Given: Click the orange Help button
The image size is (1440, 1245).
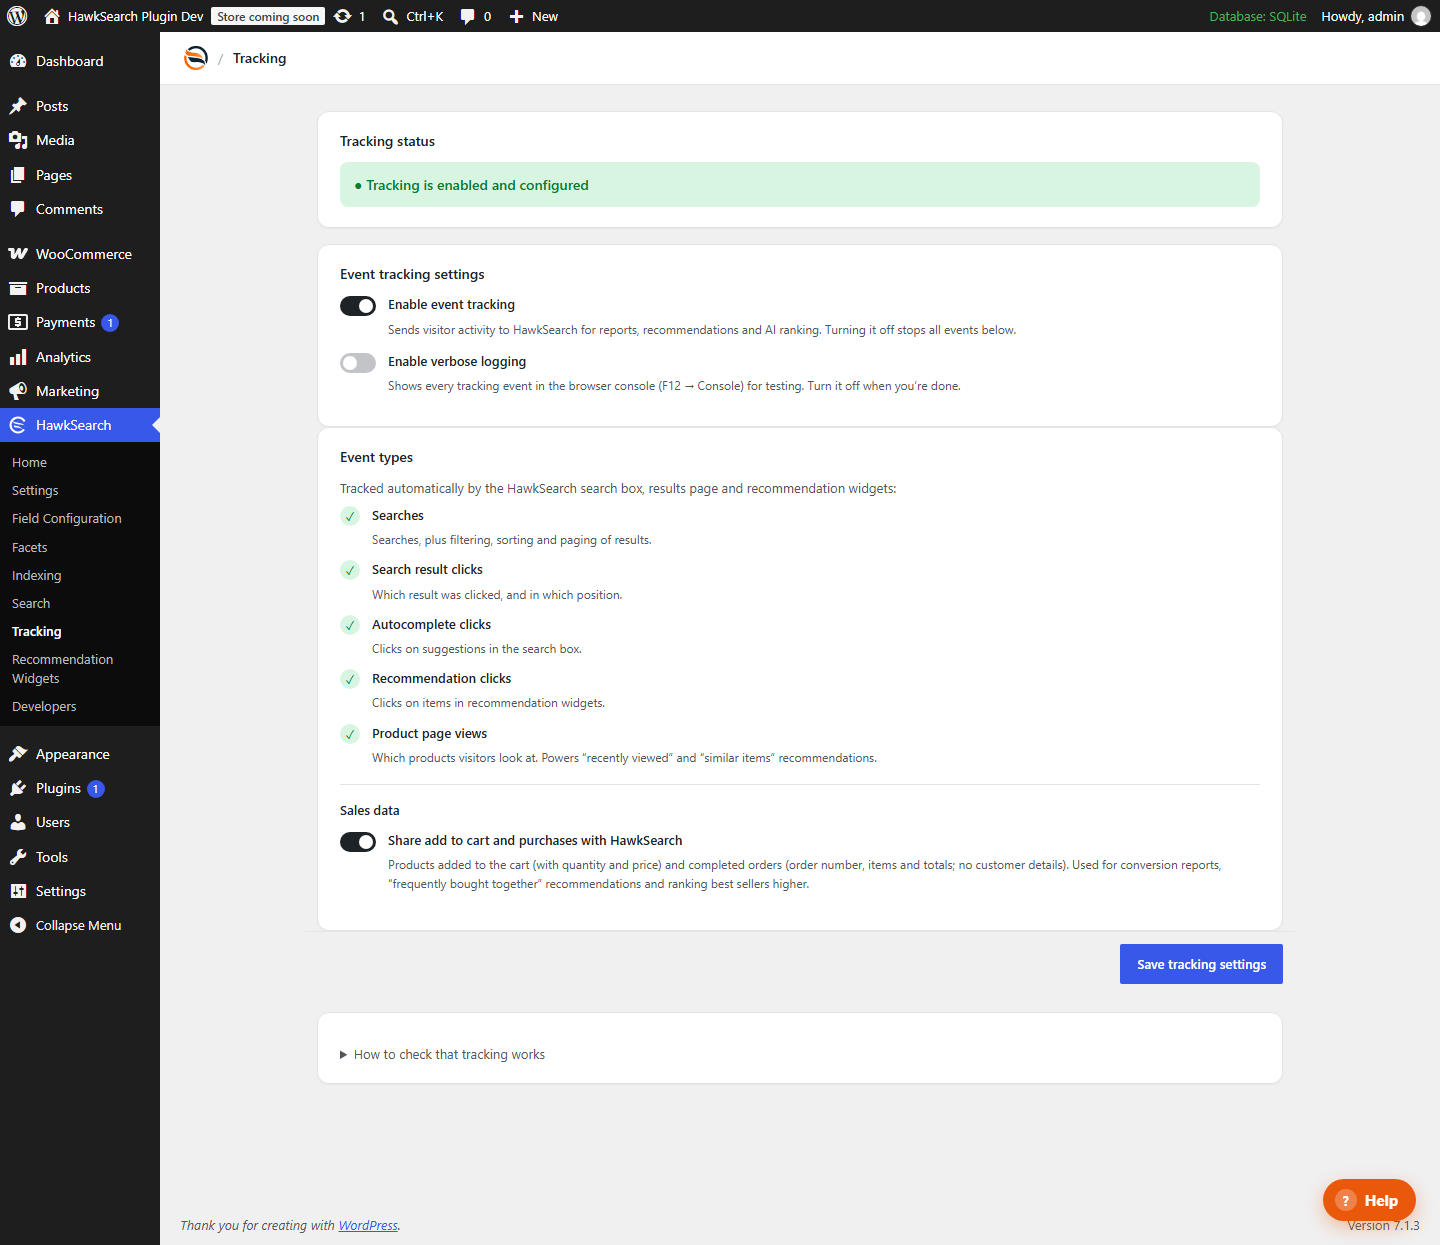Looking at the screenshot, I should pyautogui.click(x=1369, y=1200).
